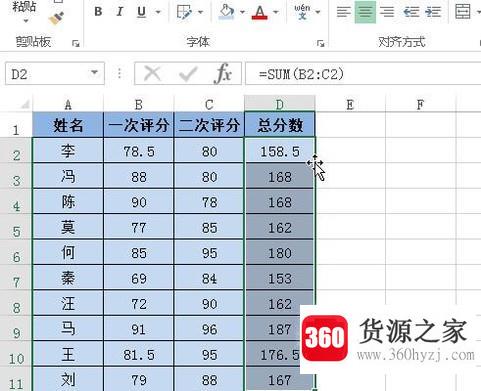Select row 1 header

(16, 126)
